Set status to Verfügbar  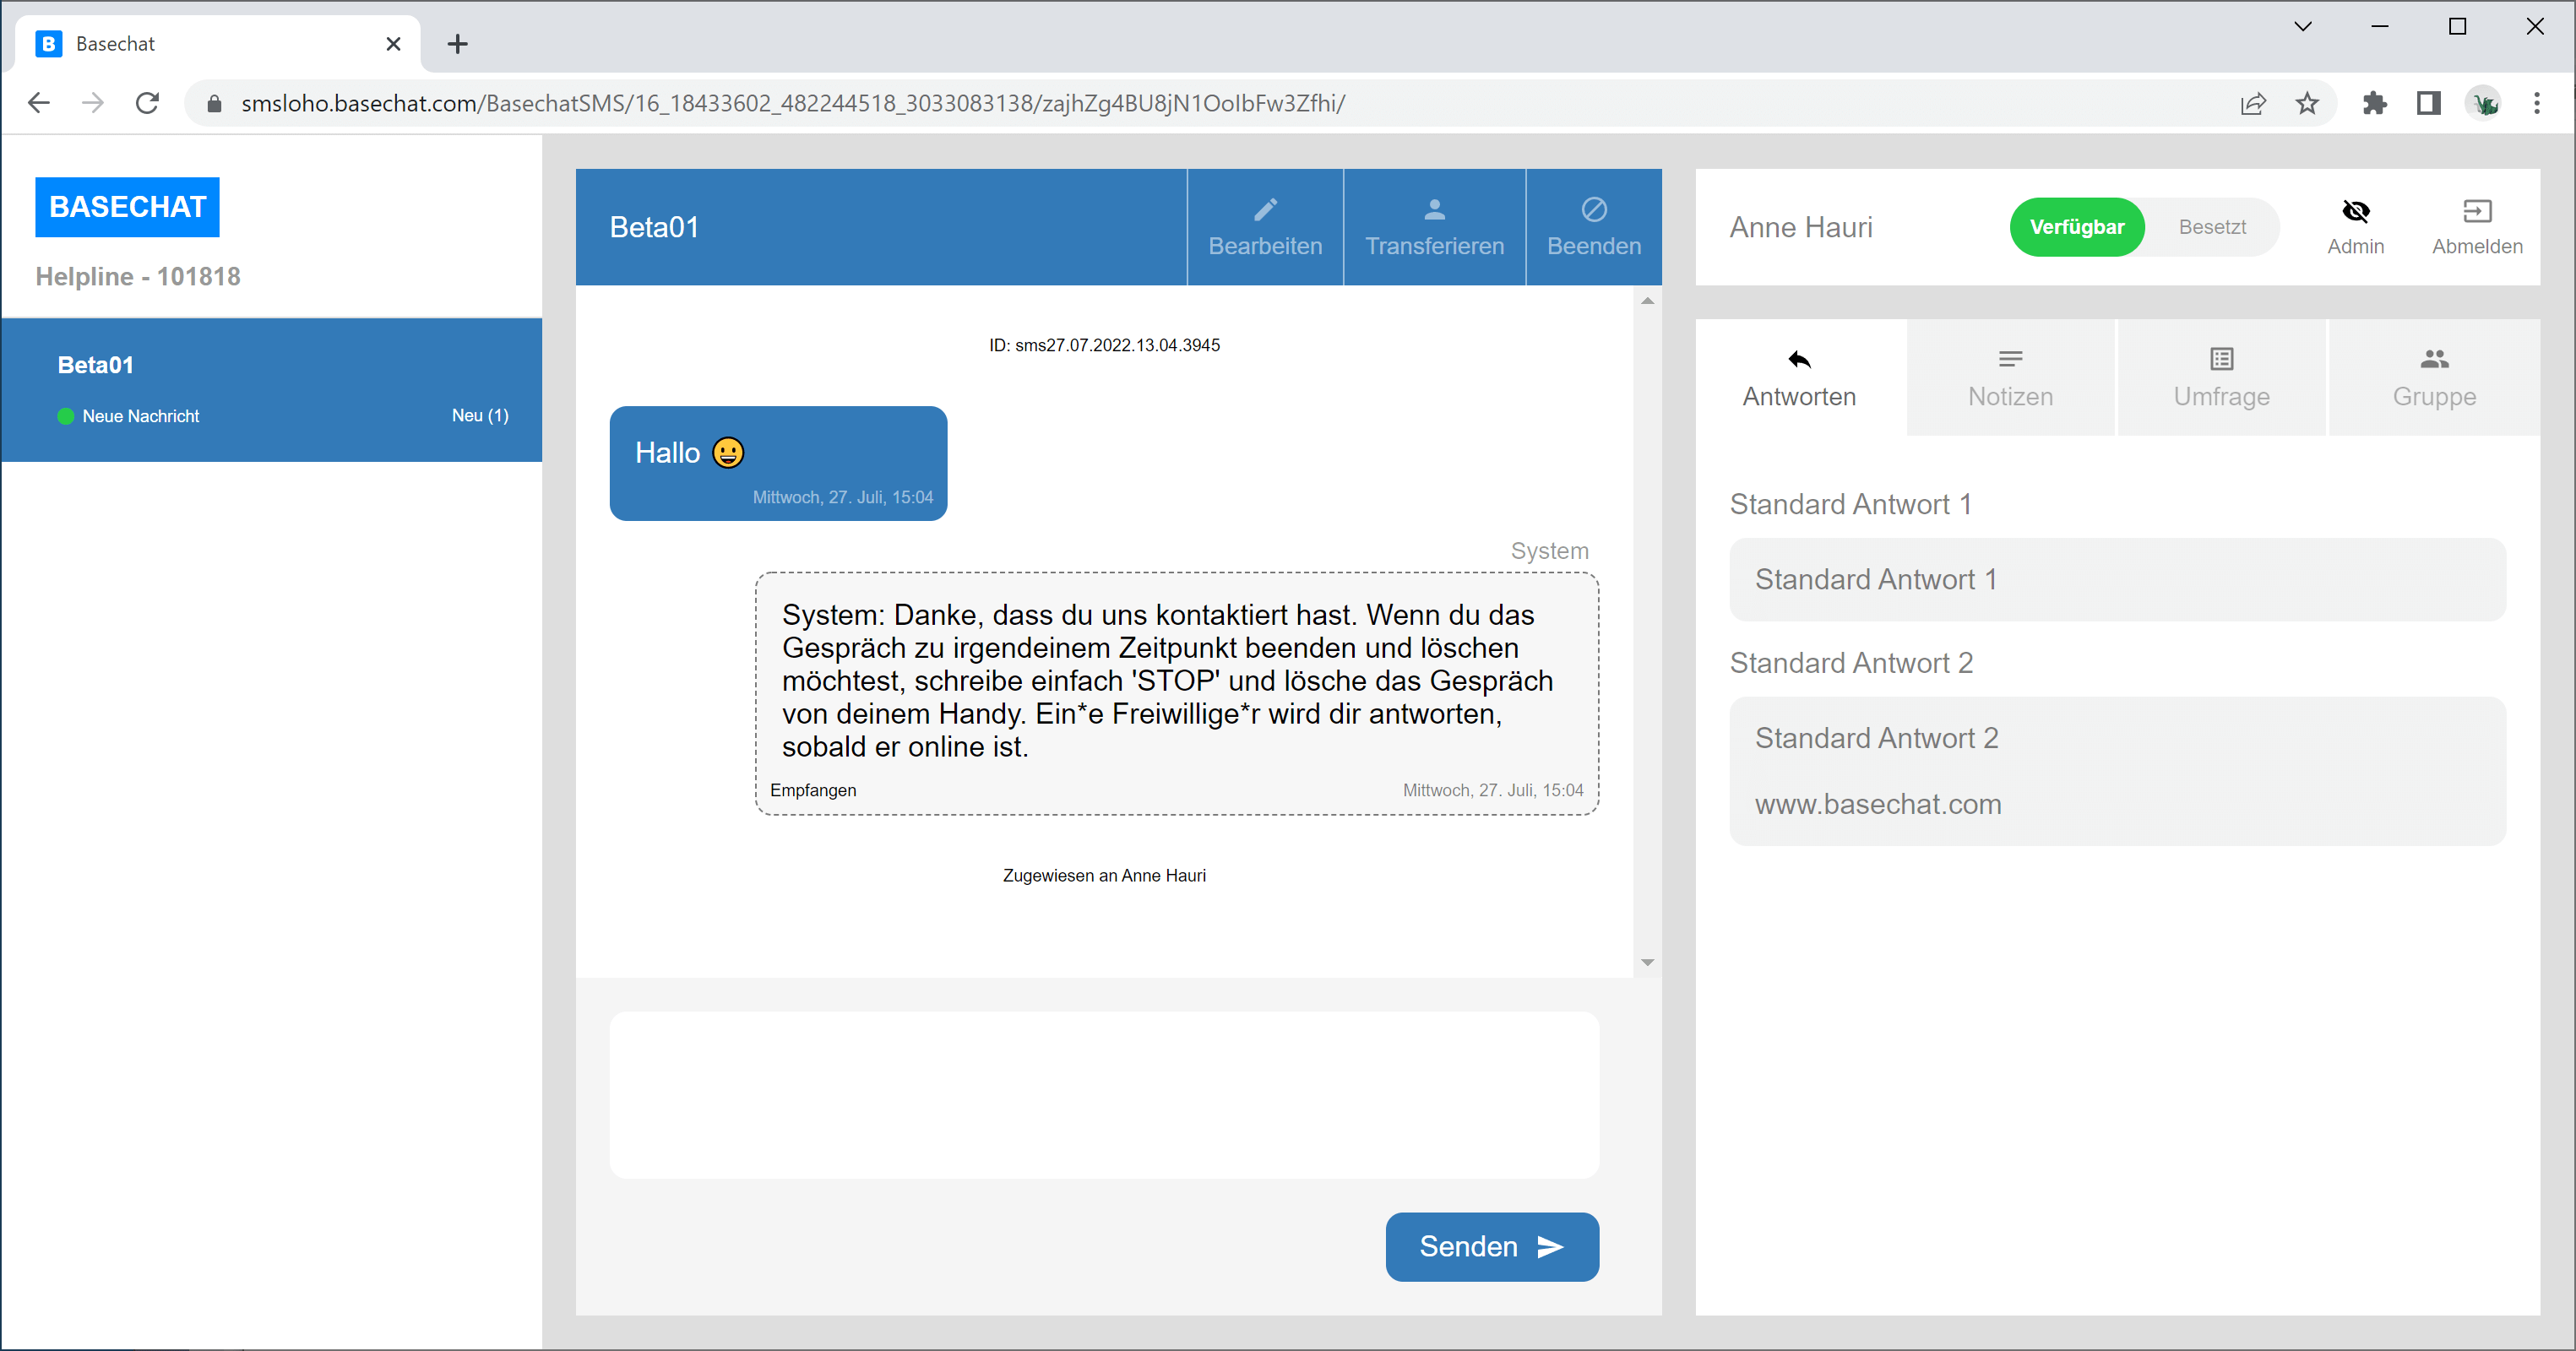point(2076,227)
